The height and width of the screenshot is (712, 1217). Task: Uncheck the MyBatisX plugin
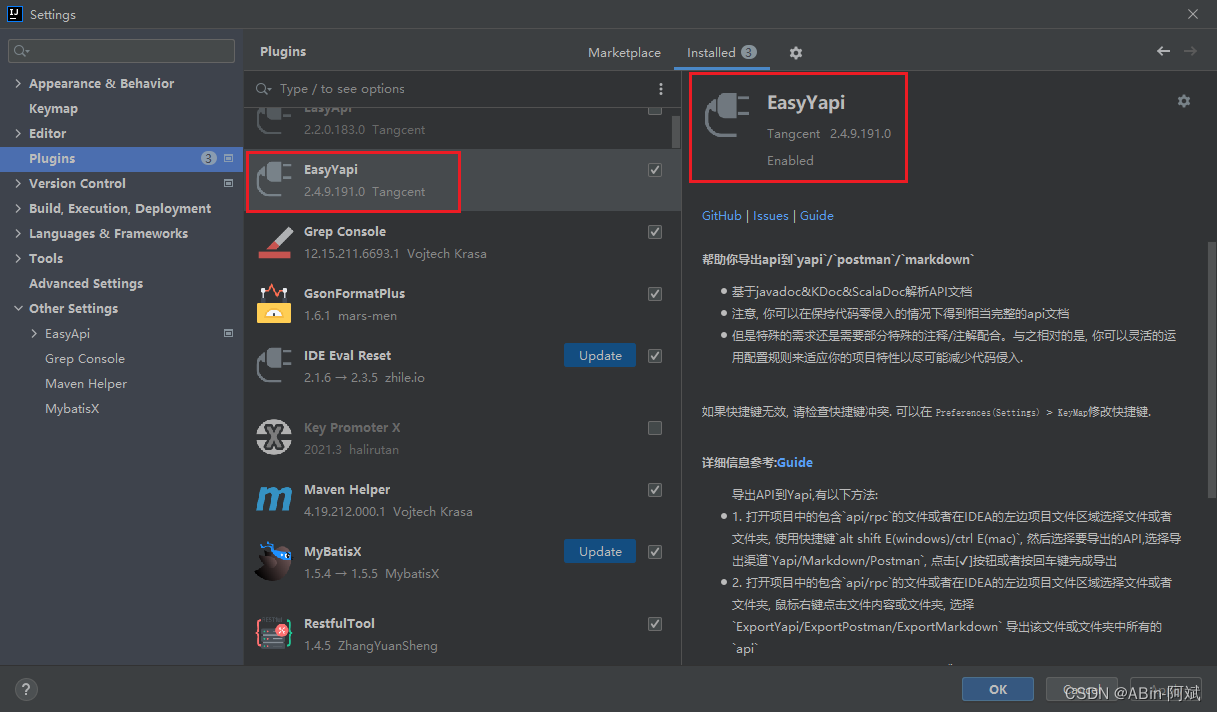click(x=655, y=552)
